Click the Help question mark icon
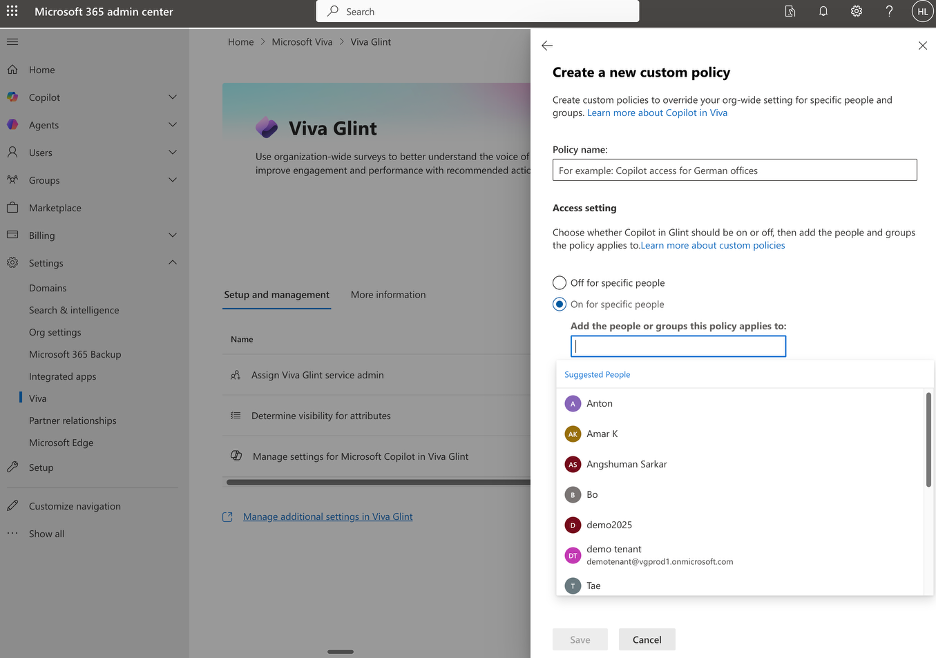 pyautogui.click(x=889, y=11)
